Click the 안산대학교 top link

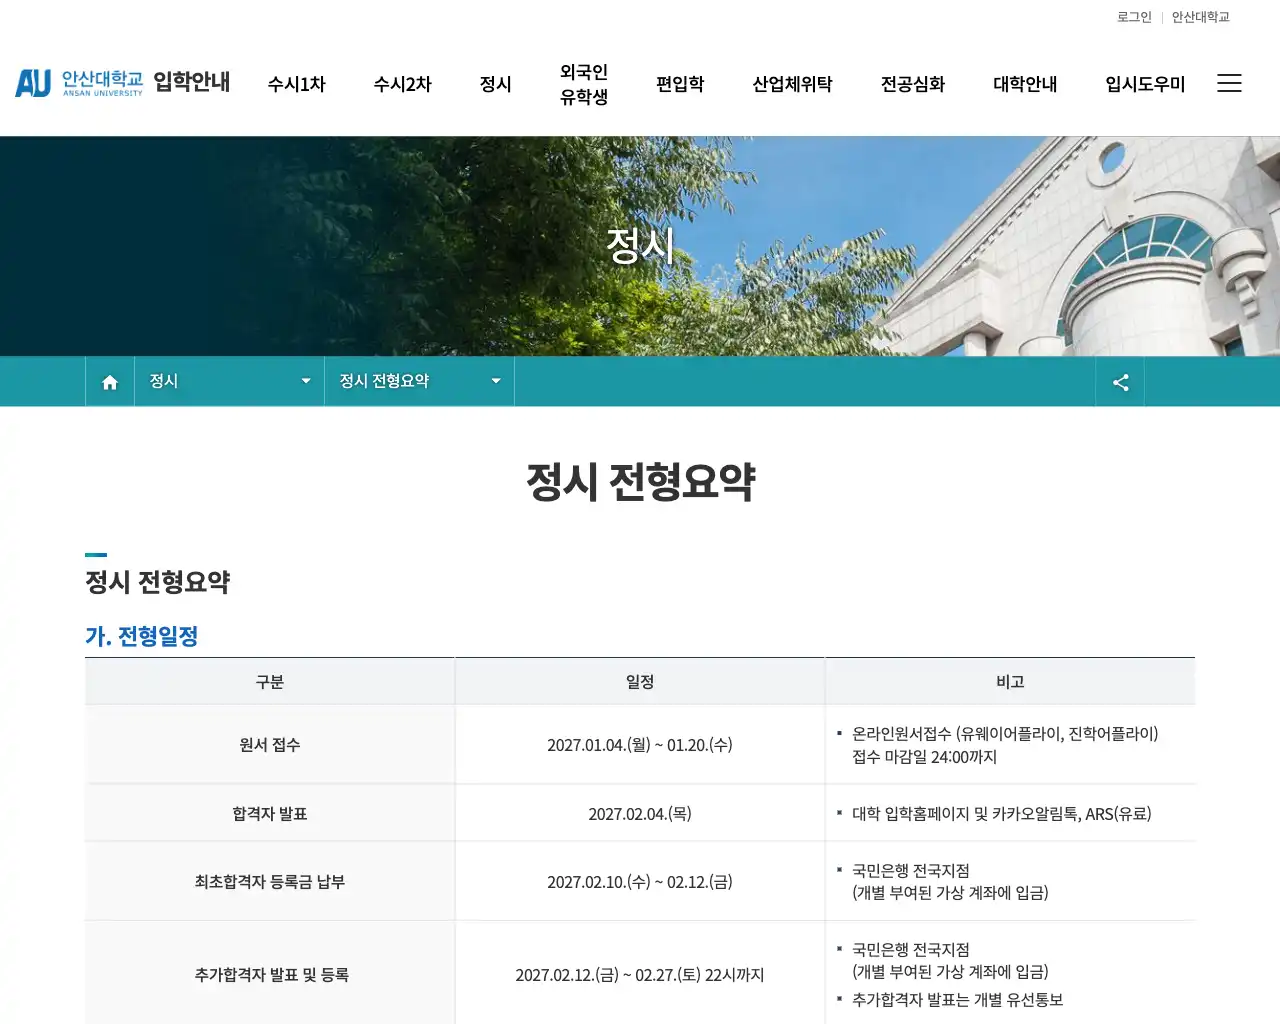(1201, 17)
